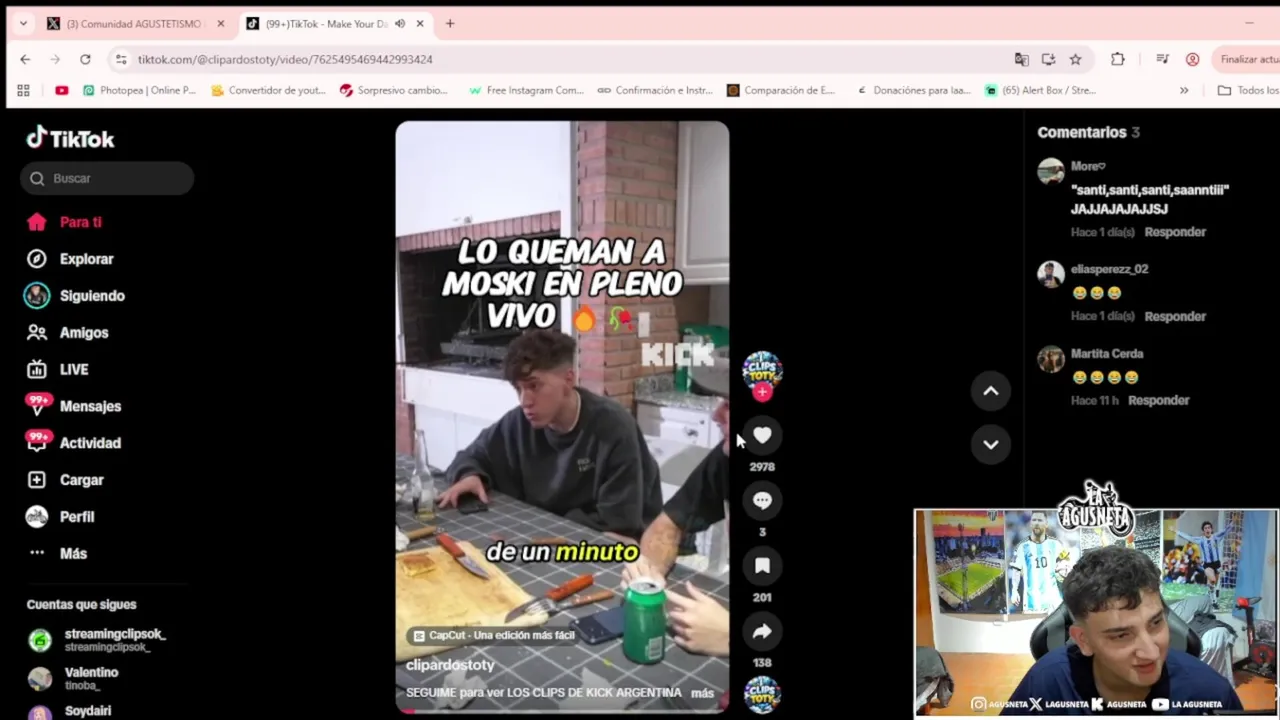
Task: Open the TikTok logo home link
Action: click(70, 138)
